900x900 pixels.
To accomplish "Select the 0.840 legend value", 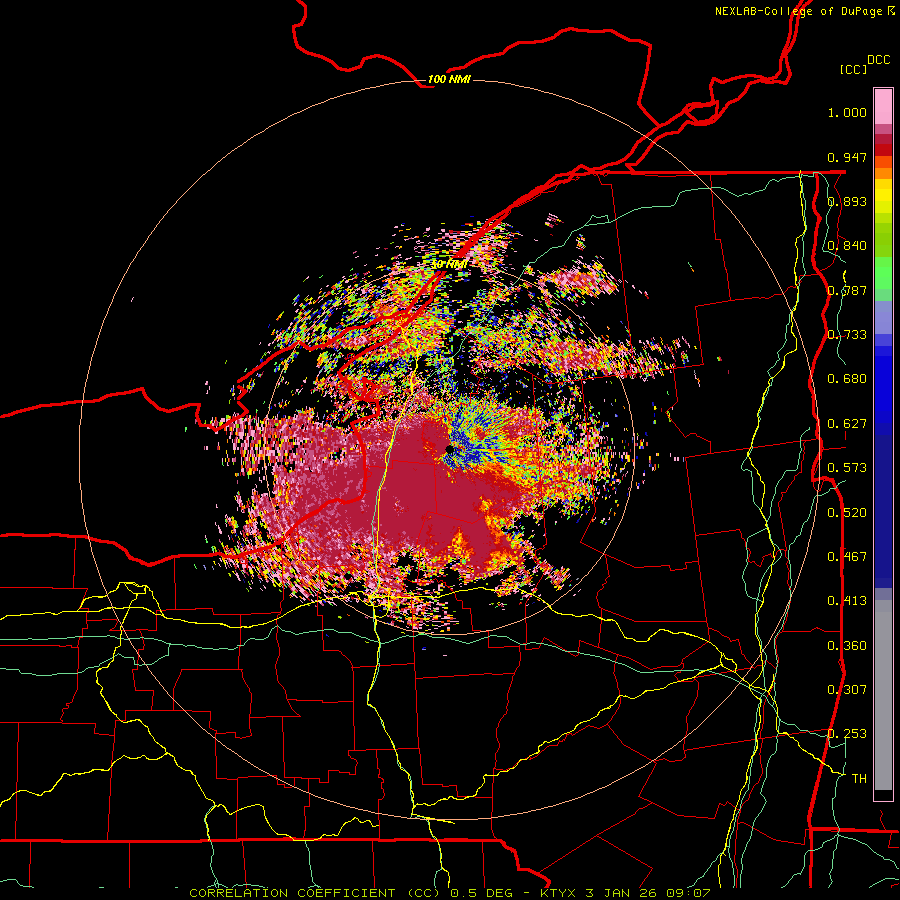I will click(x=847, y=246).
